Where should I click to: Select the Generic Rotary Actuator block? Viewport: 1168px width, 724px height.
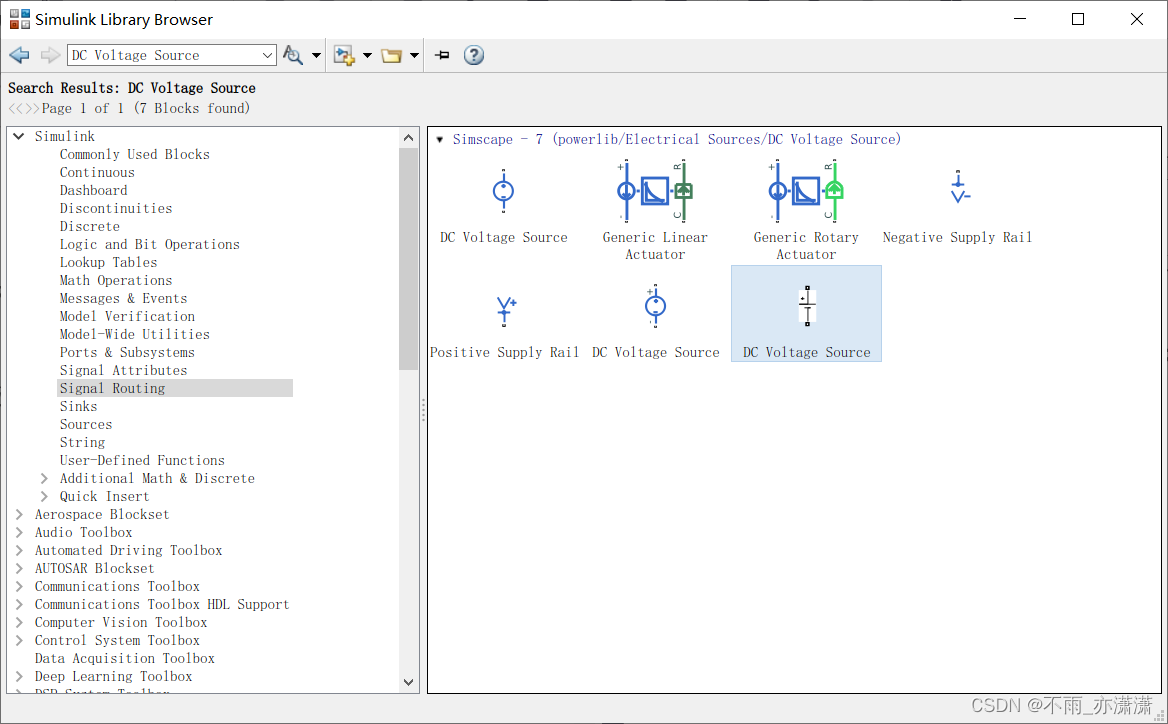(x=806, y=211)
